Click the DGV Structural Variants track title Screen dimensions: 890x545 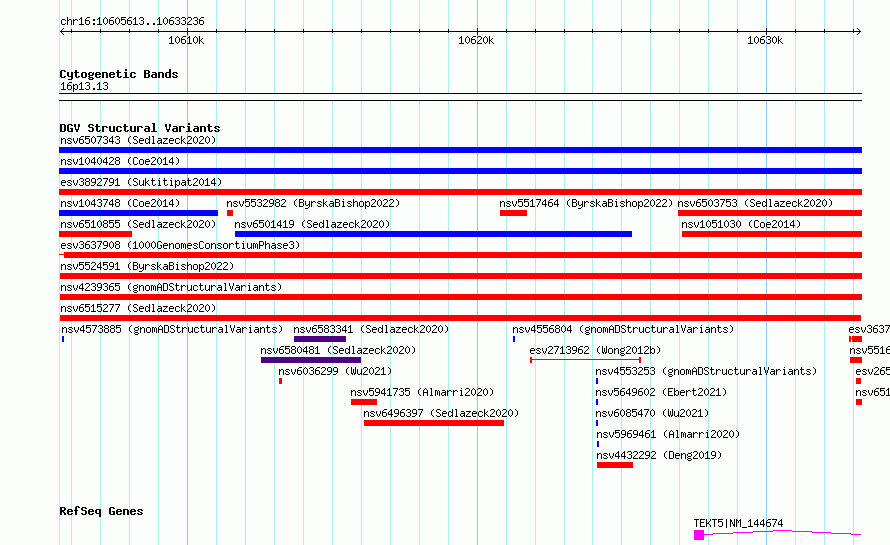[140, 128]
